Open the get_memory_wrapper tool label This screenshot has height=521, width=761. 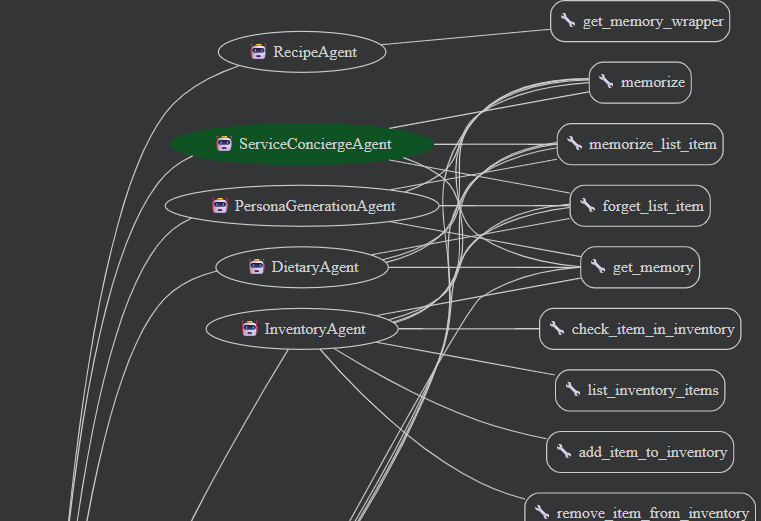click(x=653, y=21)
